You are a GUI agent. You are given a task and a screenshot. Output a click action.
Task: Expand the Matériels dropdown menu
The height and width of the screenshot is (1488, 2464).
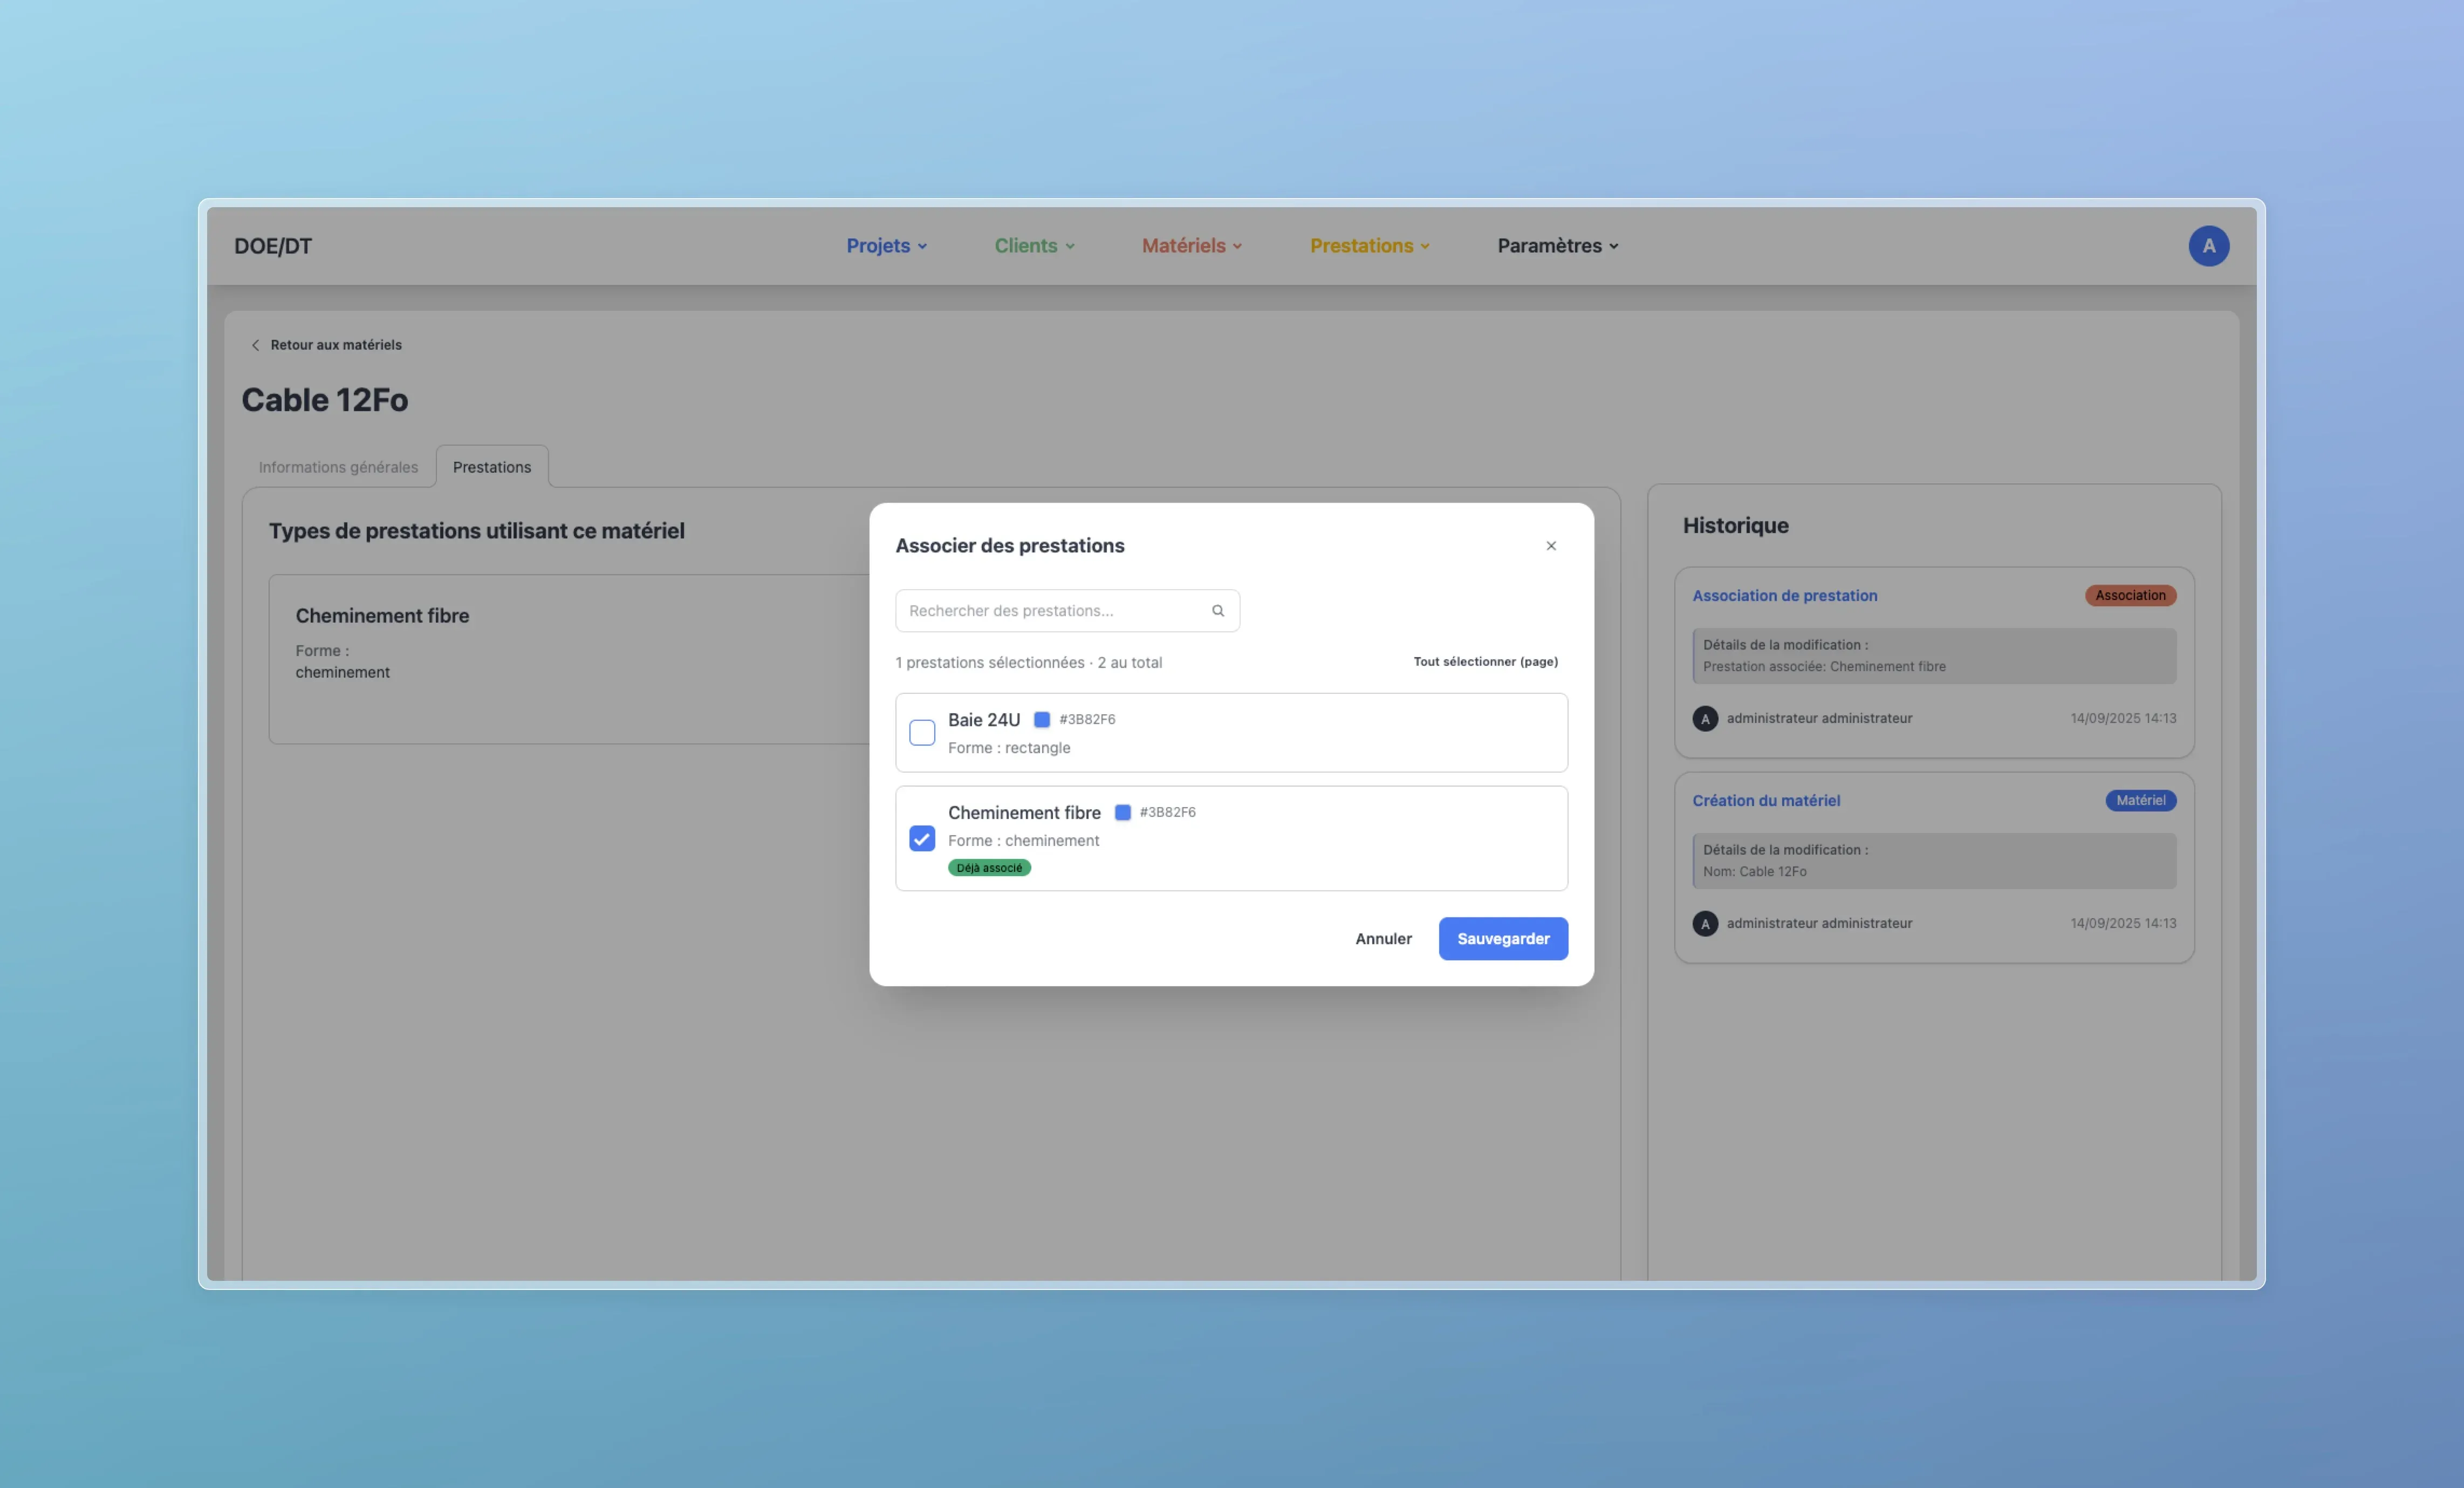(x=1191, y=246)
